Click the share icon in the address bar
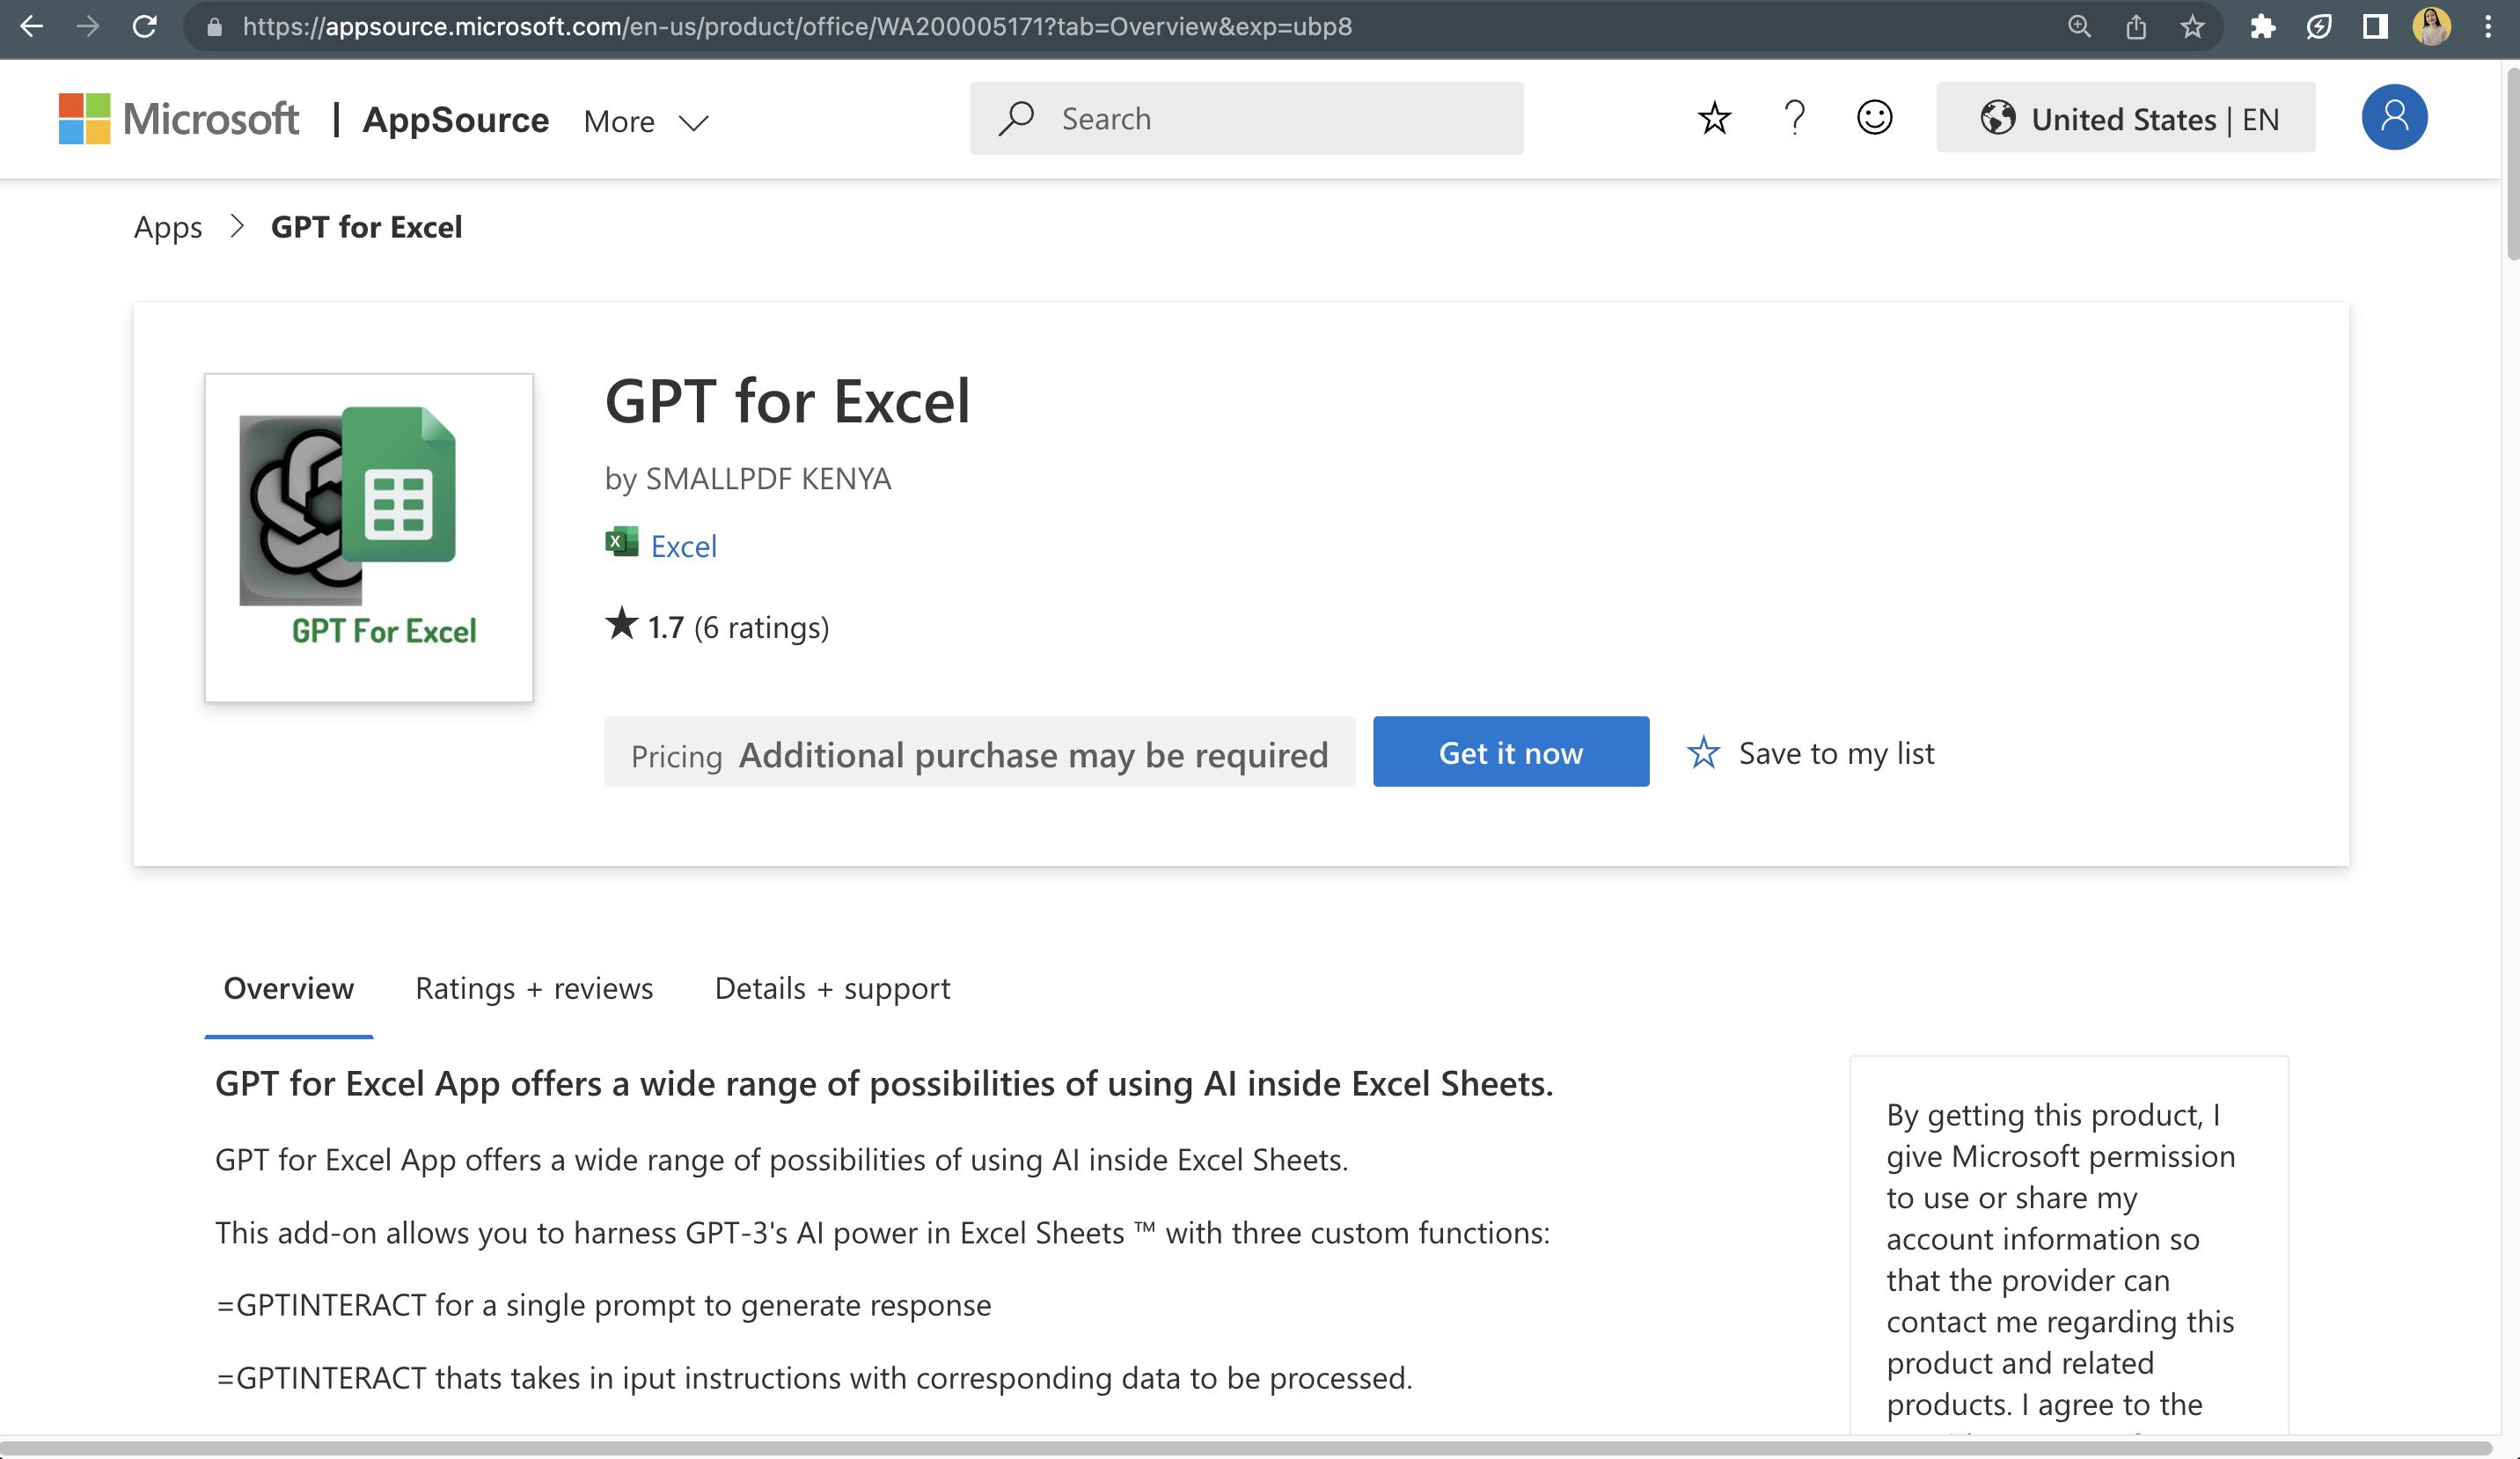Image resolution: width=2520 pixels, height=1459 pixels. tap(2137, 27)
